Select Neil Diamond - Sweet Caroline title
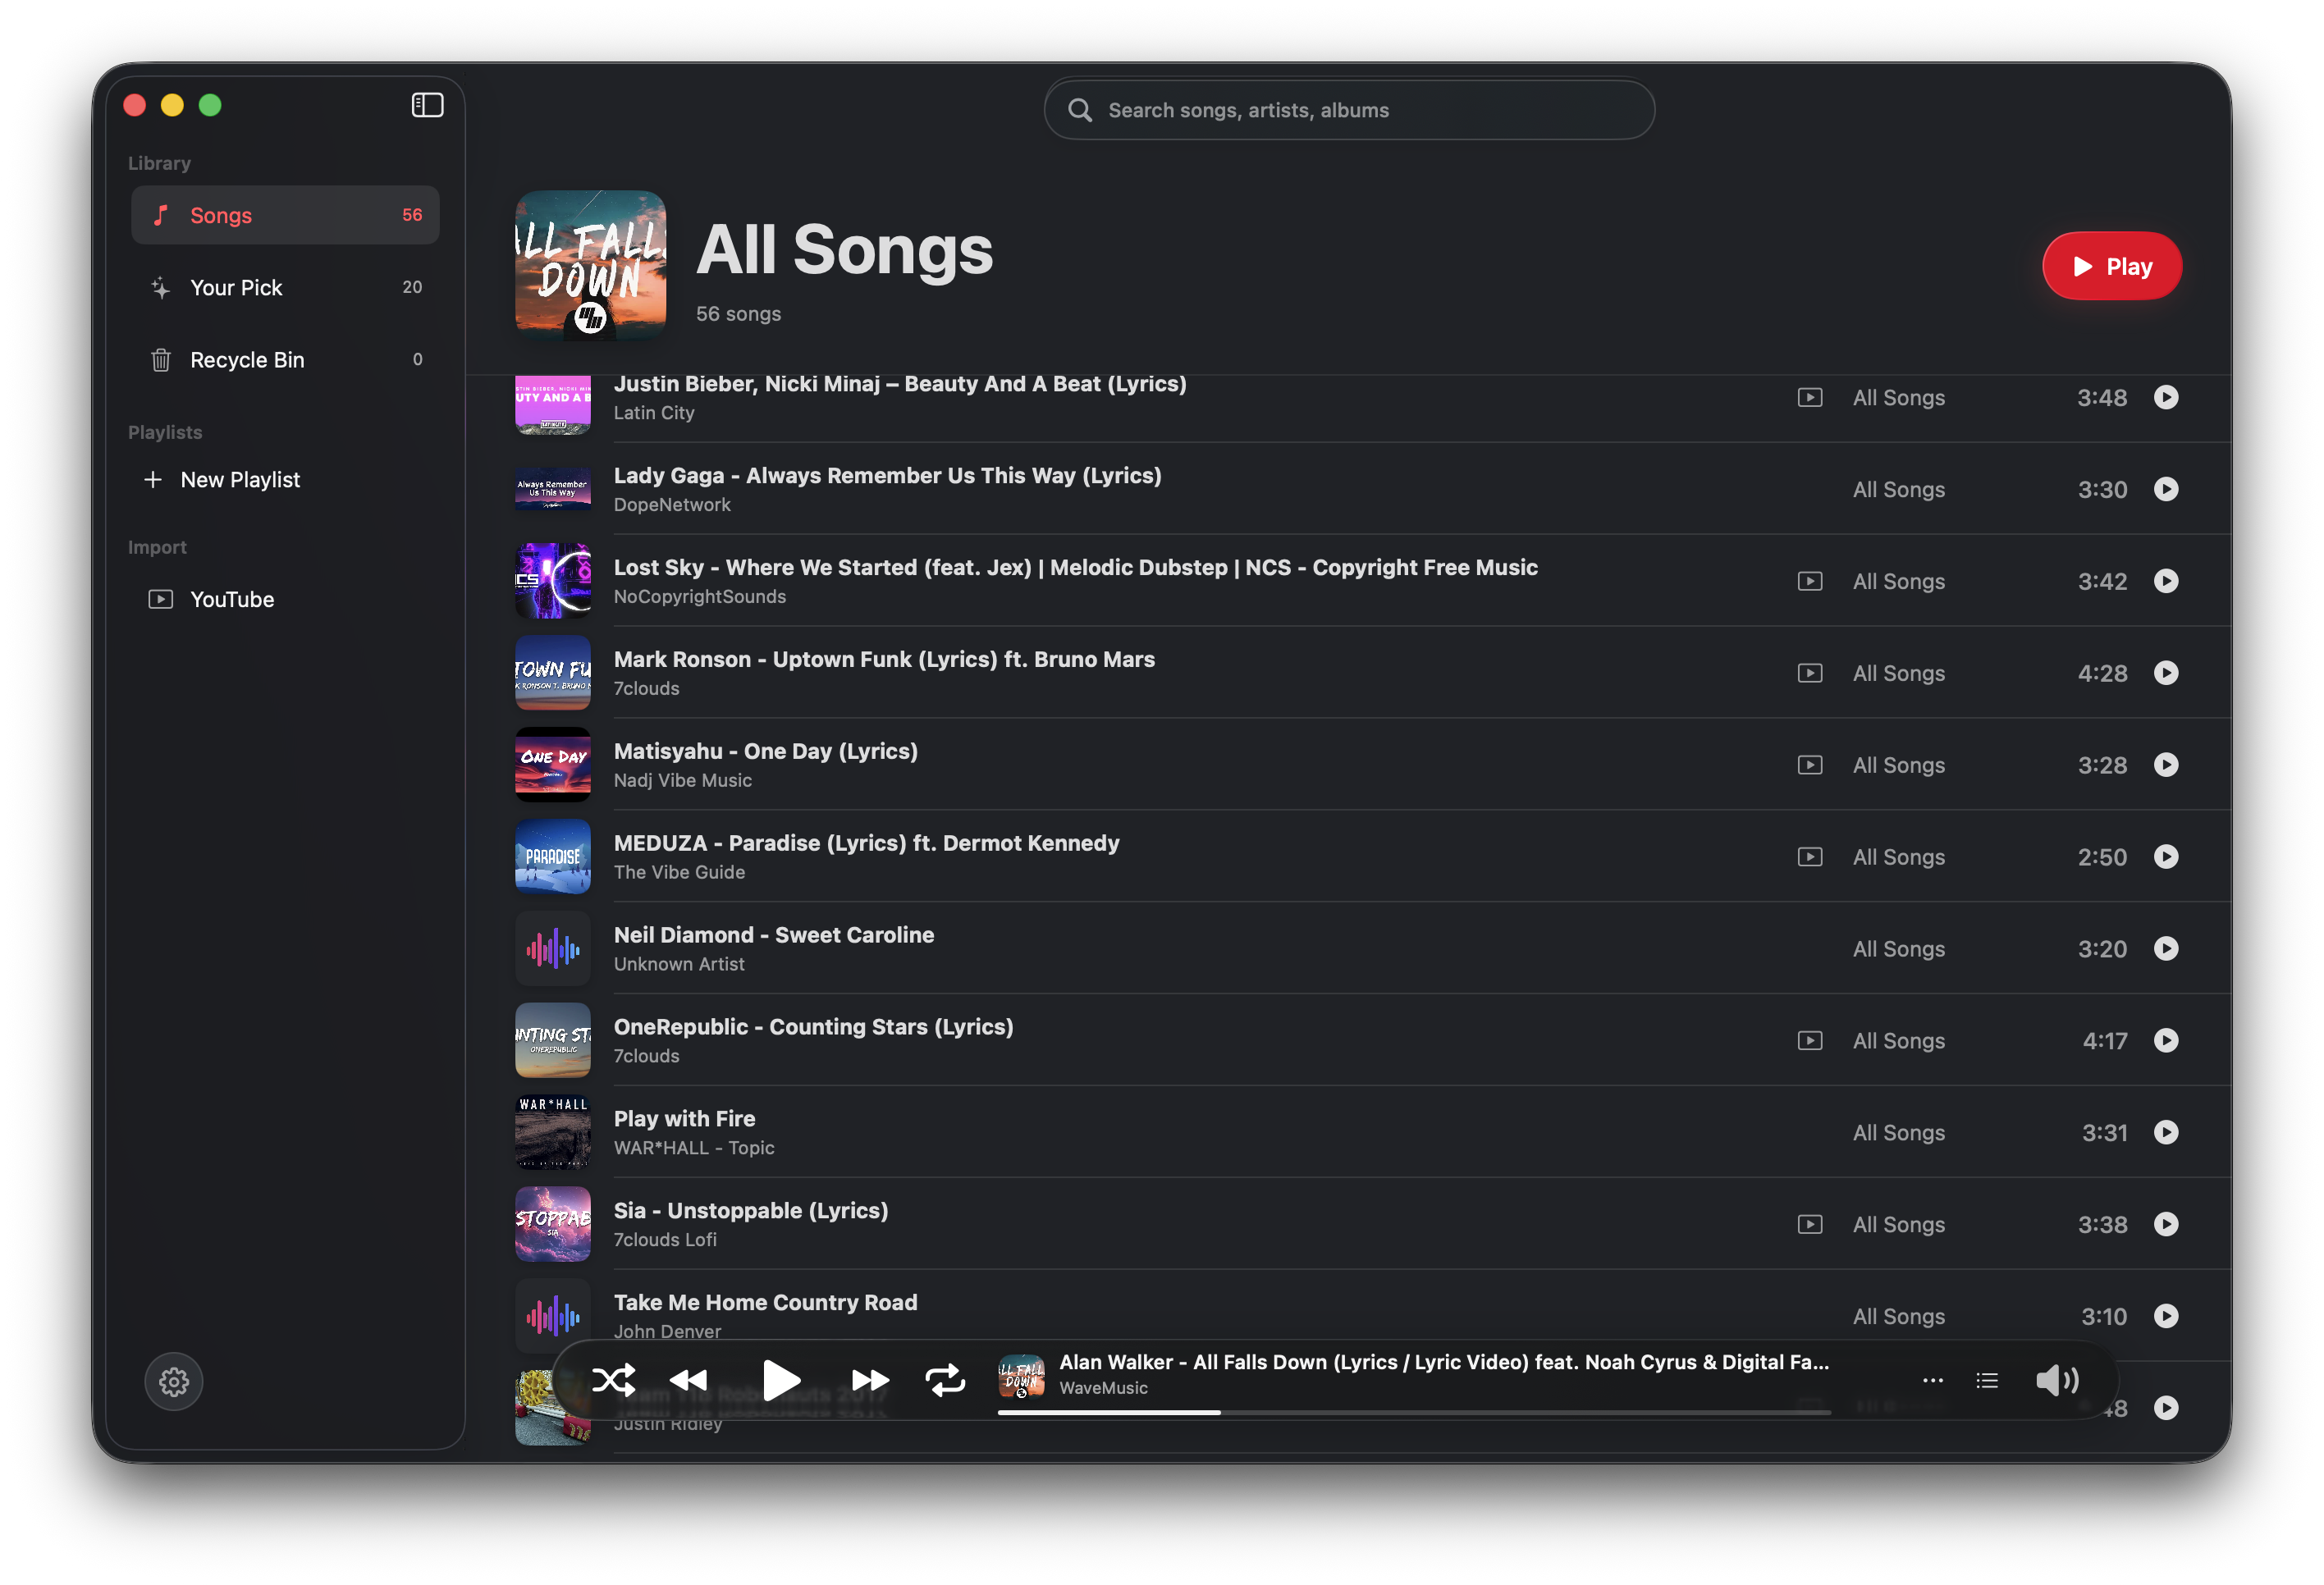2324x1585 pixels. click(774, 935)
